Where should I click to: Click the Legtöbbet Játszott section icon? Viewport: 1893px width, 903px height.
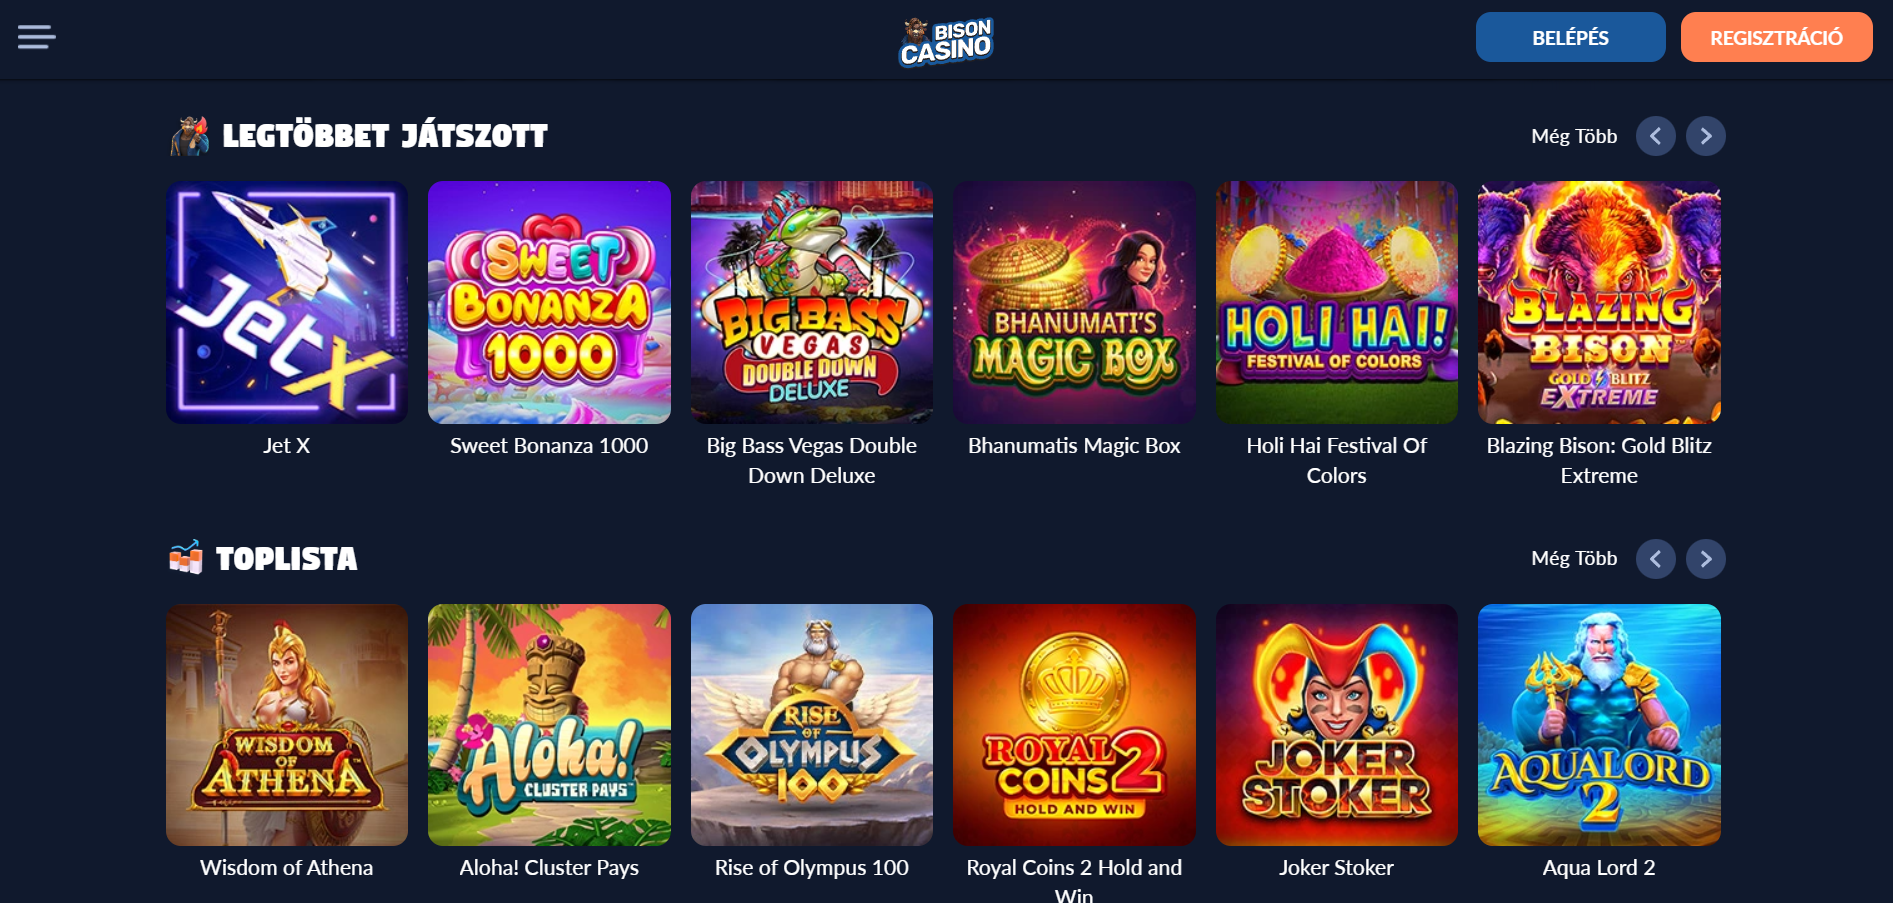(189, 136)
